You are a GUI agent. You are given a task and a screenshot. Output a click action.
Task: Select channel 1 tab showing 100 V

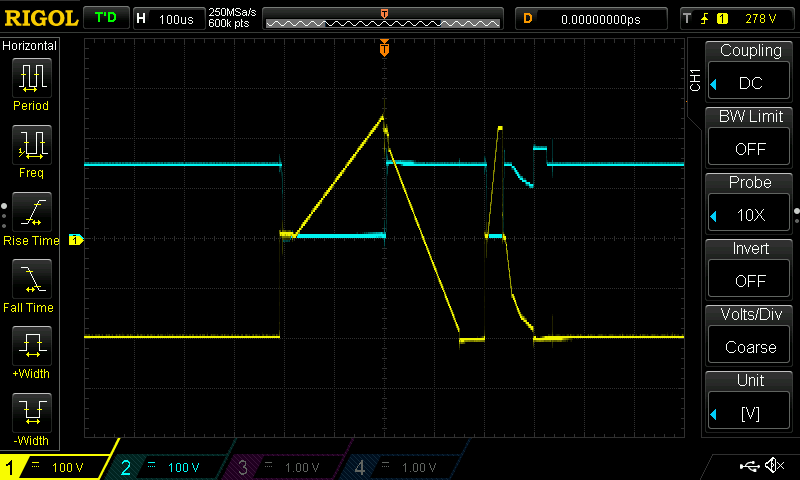(x=56, y=467)
